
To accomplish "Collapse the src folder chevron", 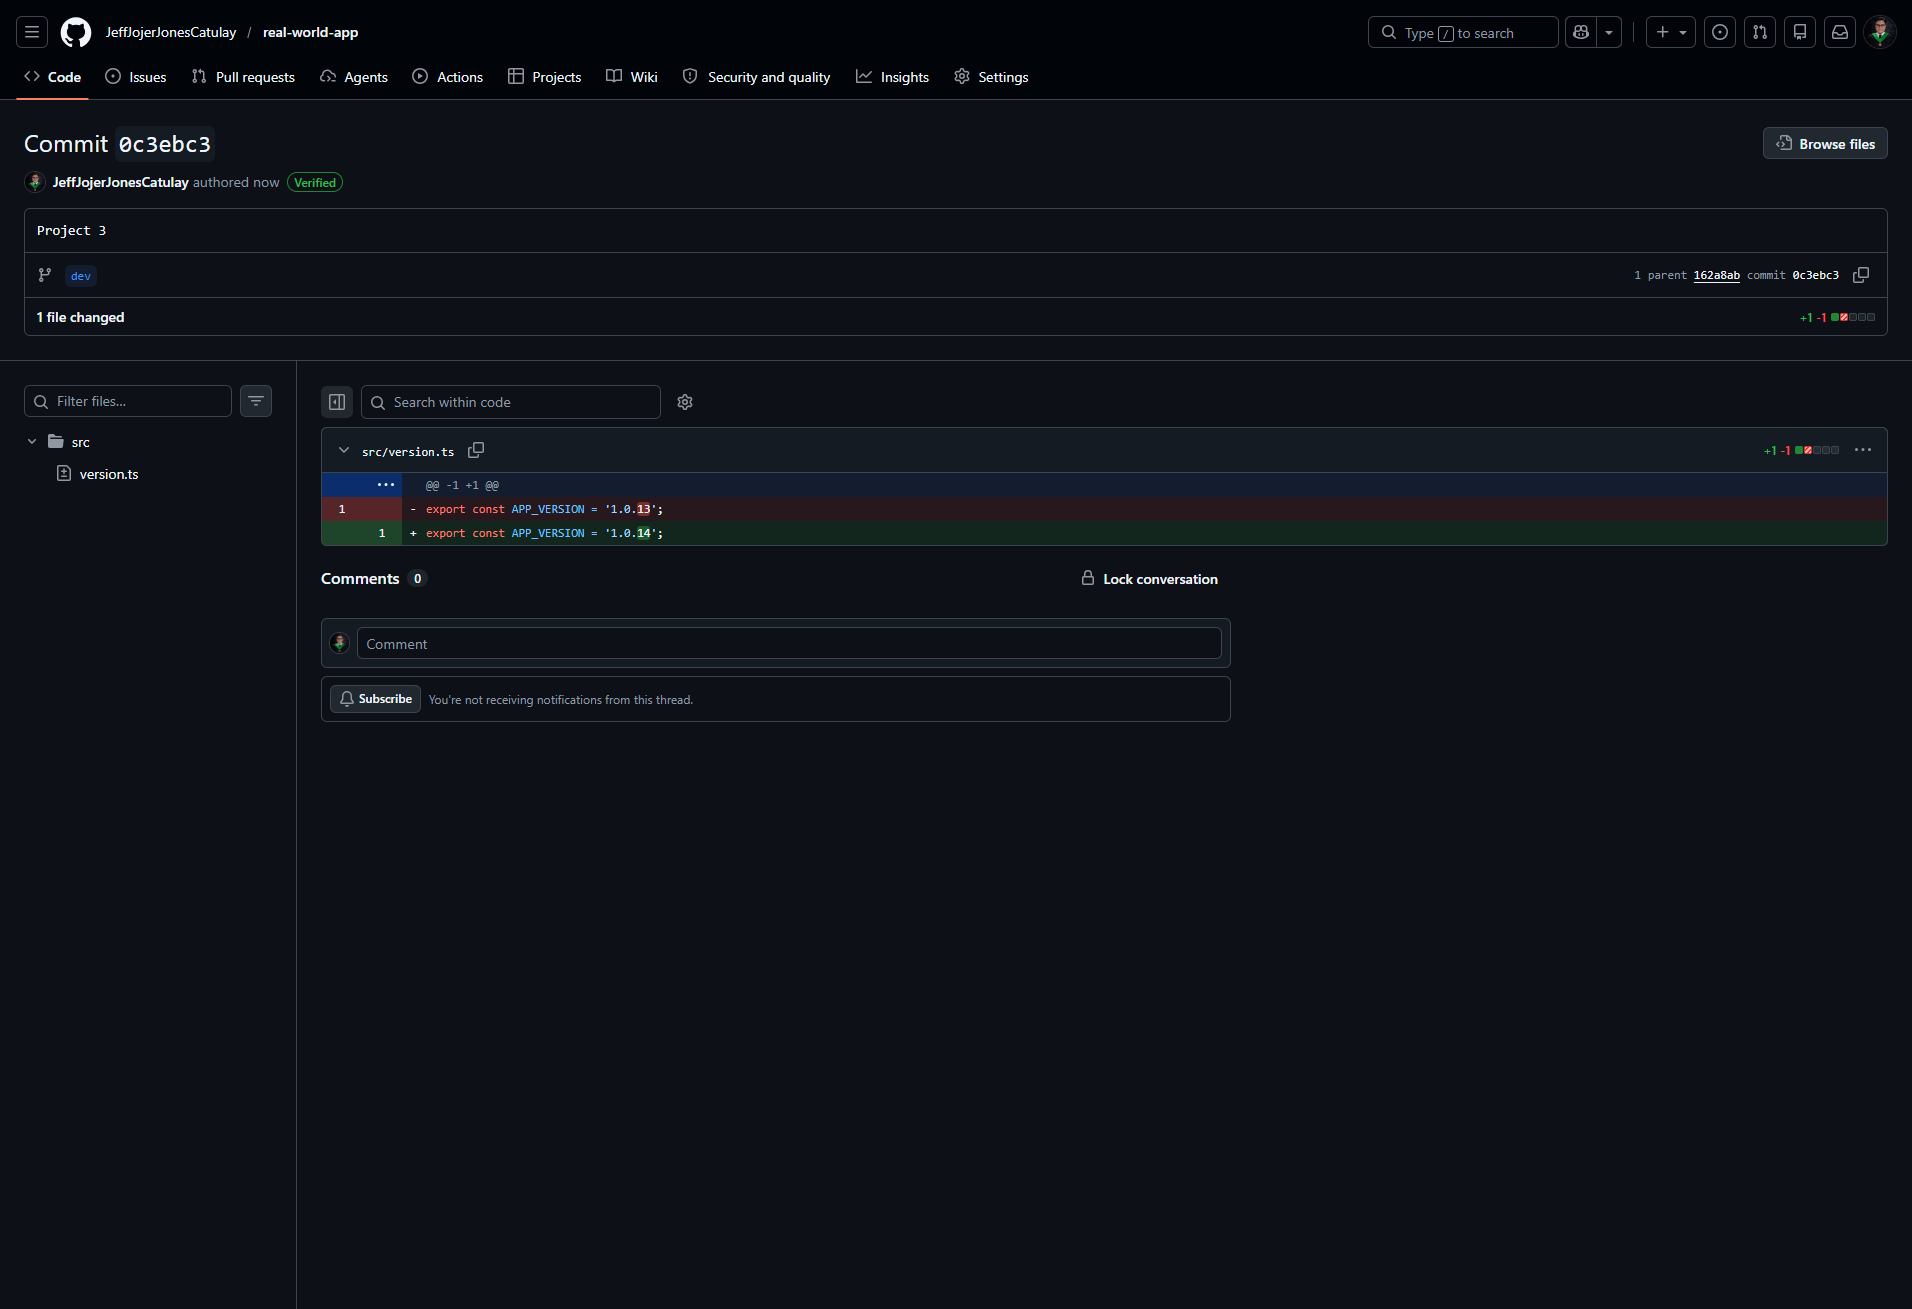I will [32, 441].
